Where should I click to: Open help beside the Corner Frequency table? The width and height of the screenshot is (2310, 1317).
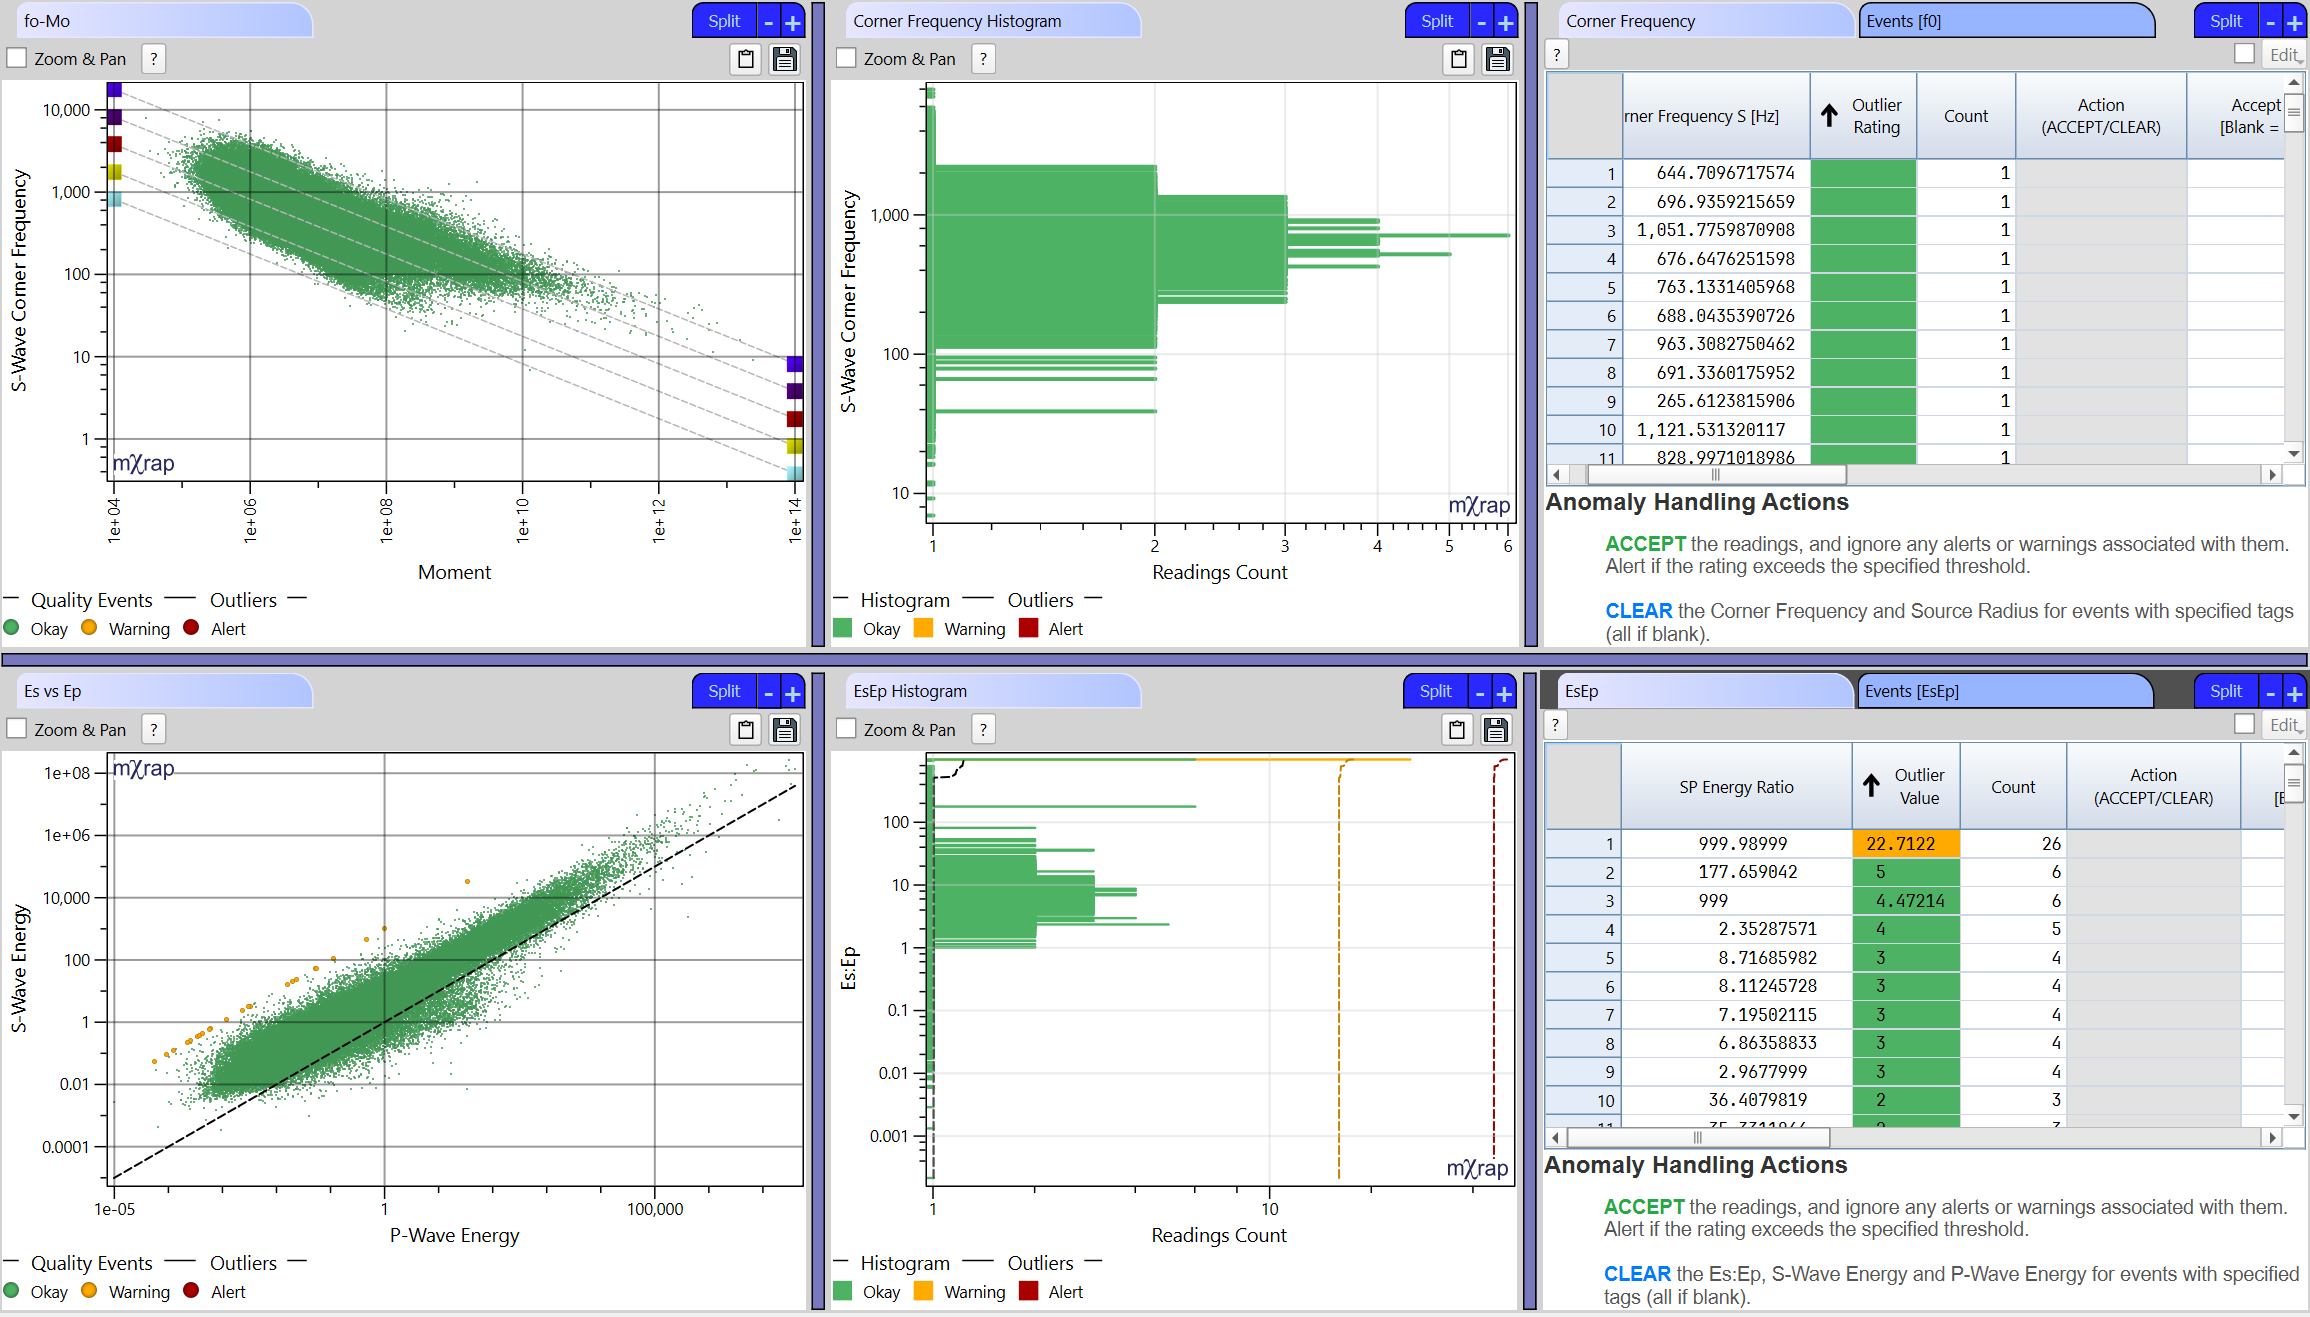tap(1557, 54)
